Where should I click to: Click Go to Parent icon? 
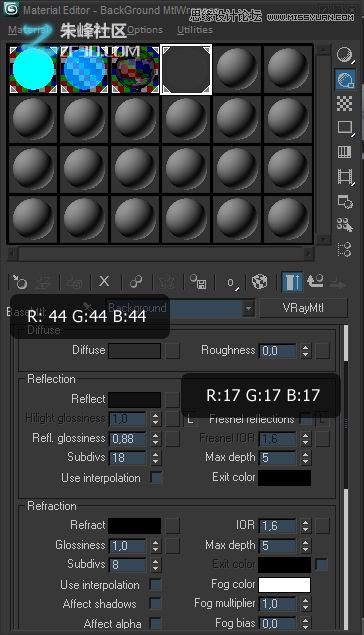pos(315,281)
